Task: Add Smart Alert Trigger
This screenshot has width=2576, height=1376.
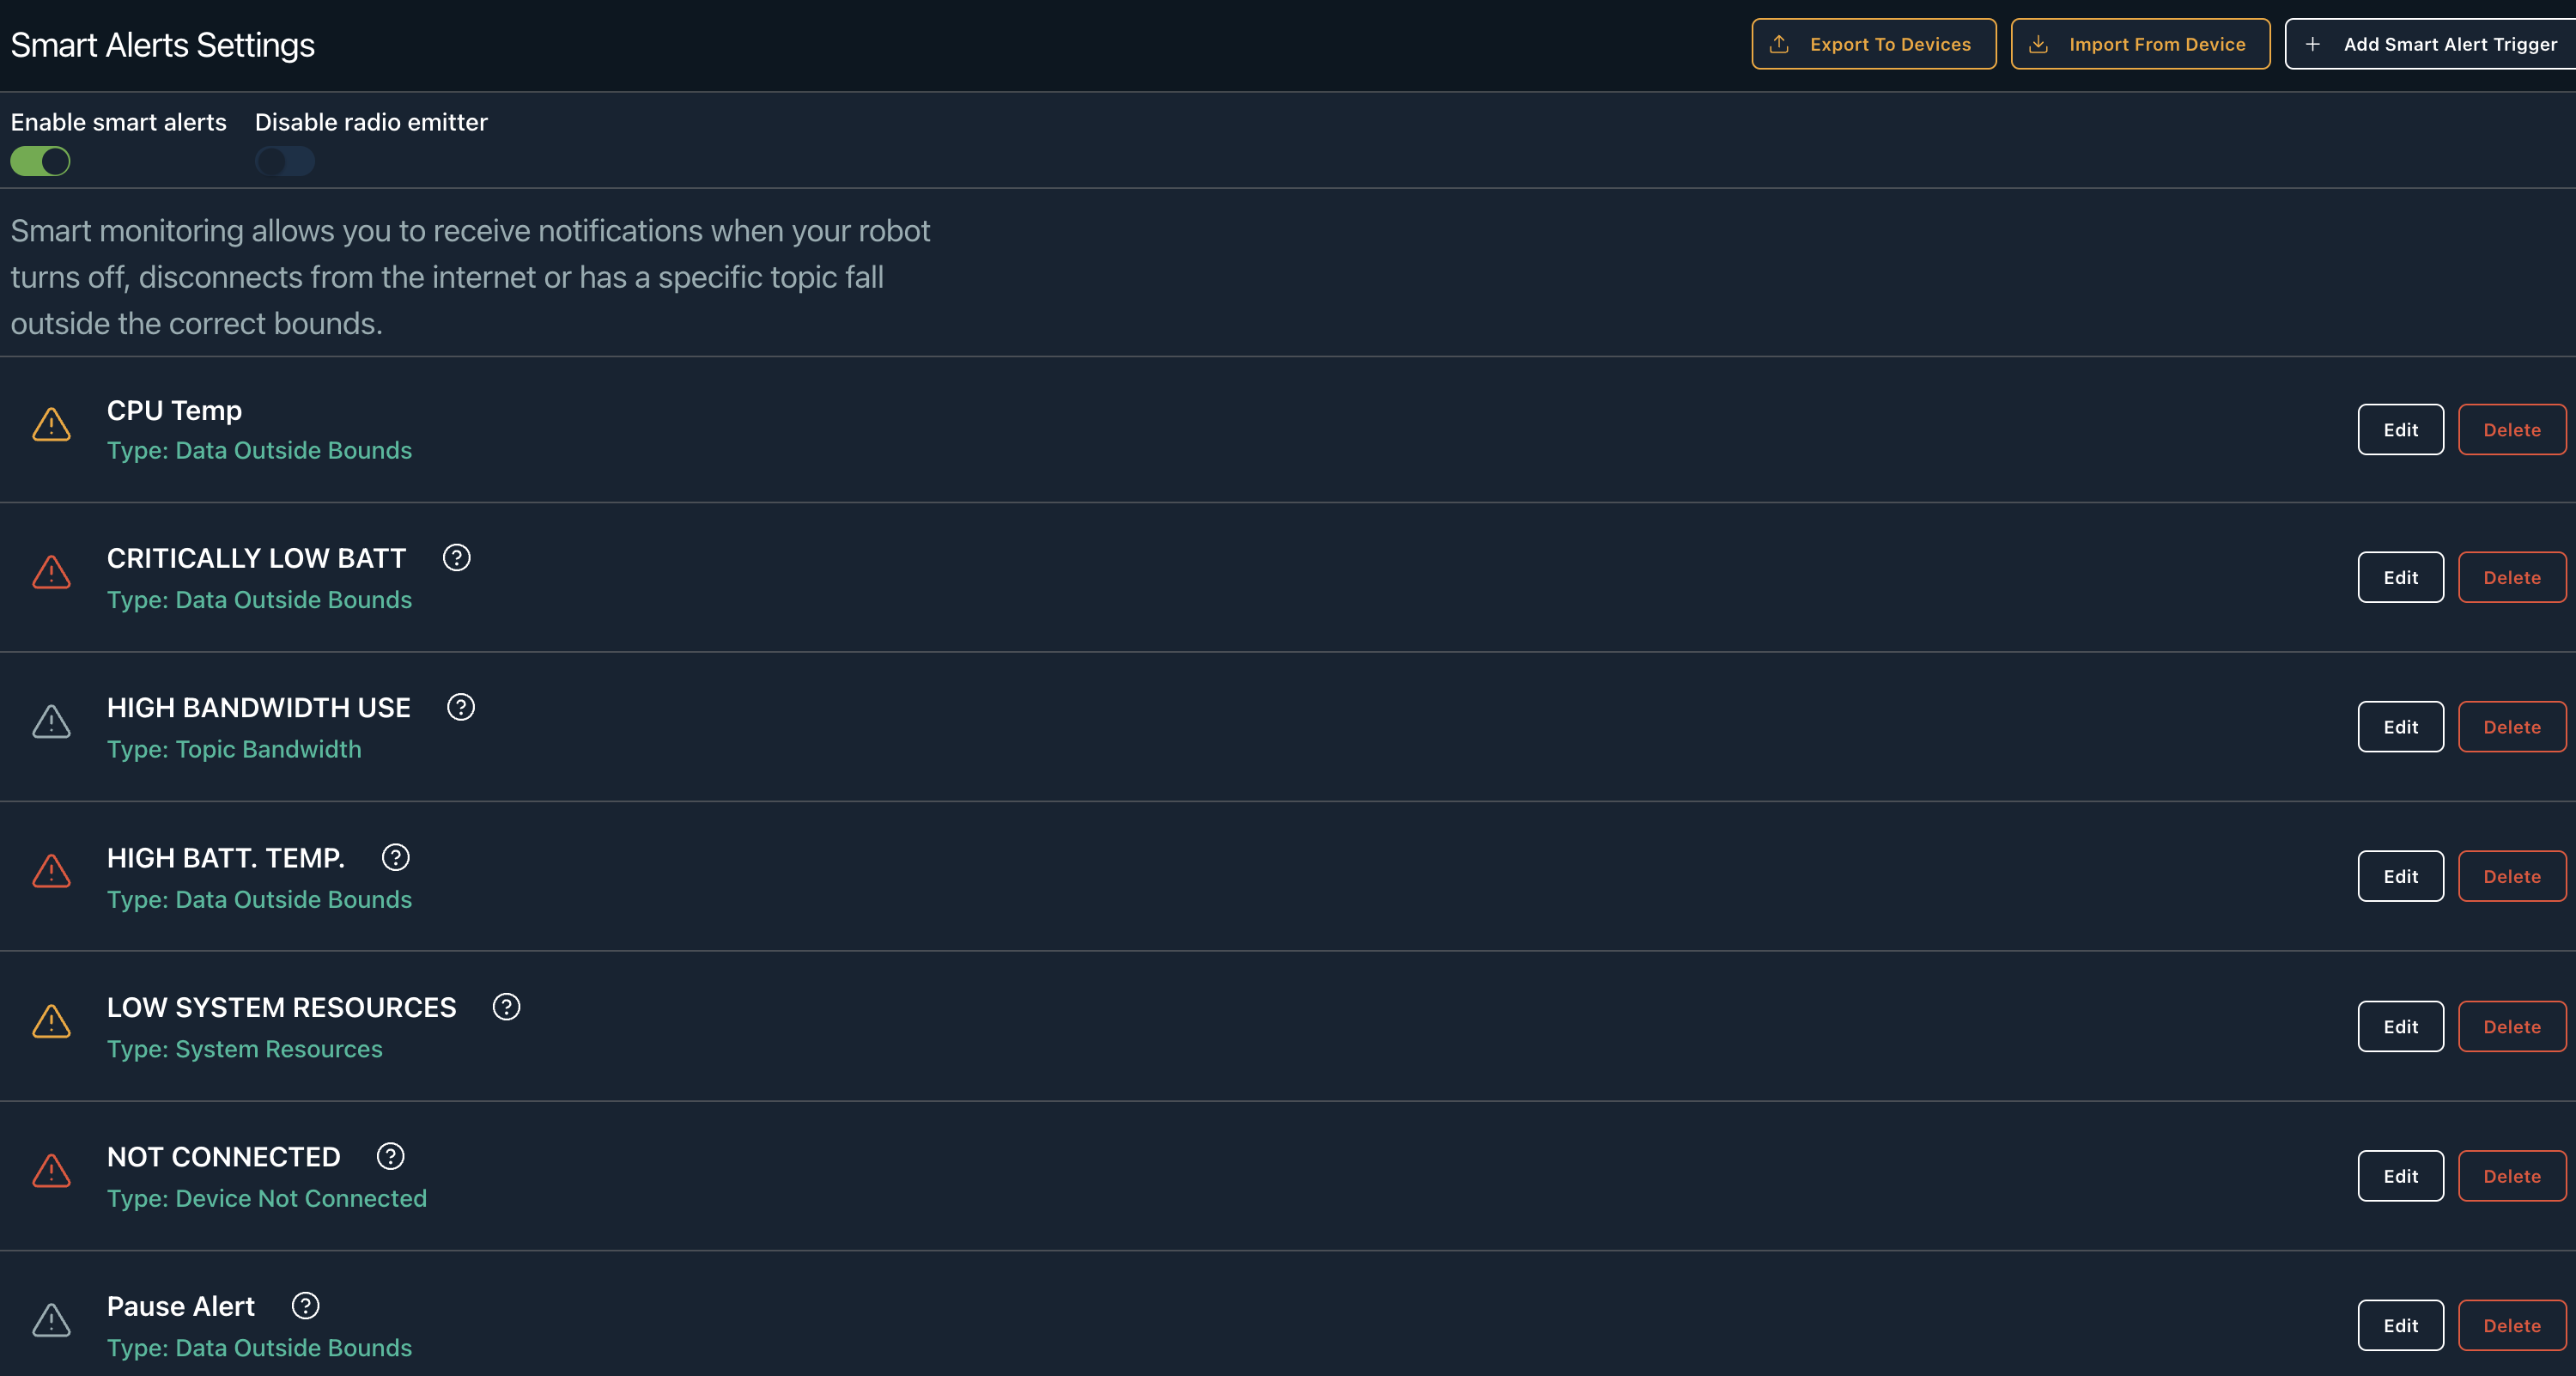Action: (2432, 44)
